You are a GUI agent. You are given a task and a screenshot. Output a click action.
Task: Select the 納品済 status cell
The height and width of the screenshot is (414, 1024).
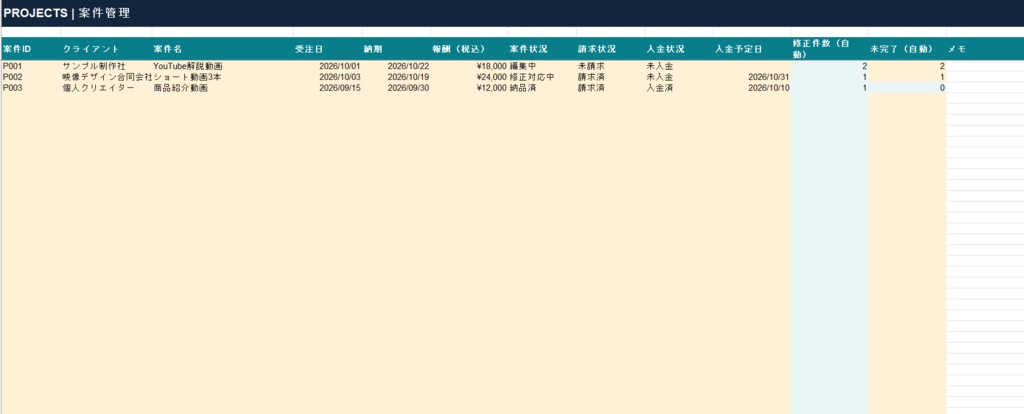click(542, 88)
